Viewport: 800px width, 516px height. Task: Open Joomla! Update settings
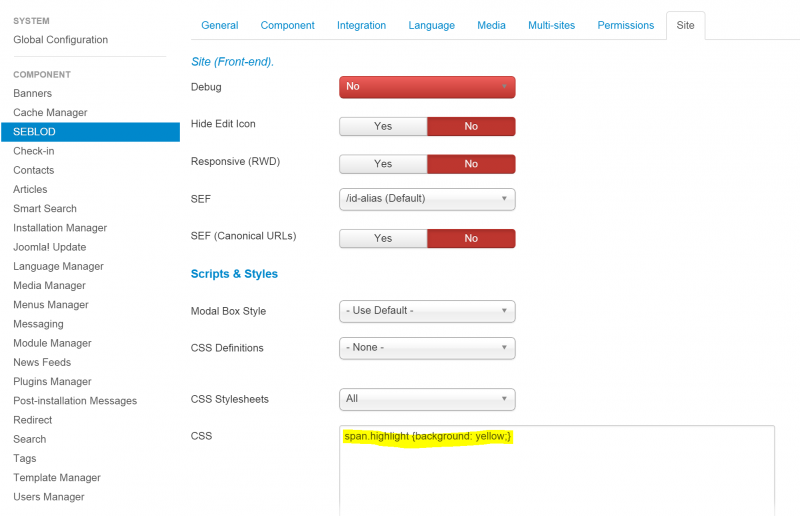(x=49, y=247)
